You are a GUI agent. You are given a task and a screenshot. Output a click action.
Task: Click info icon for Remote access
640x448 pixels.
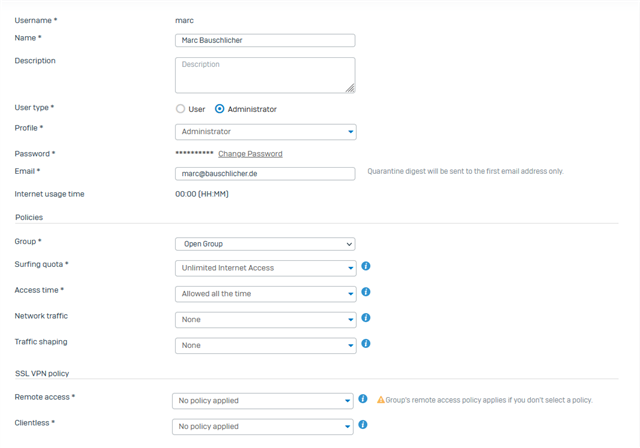tap(363, 400)
